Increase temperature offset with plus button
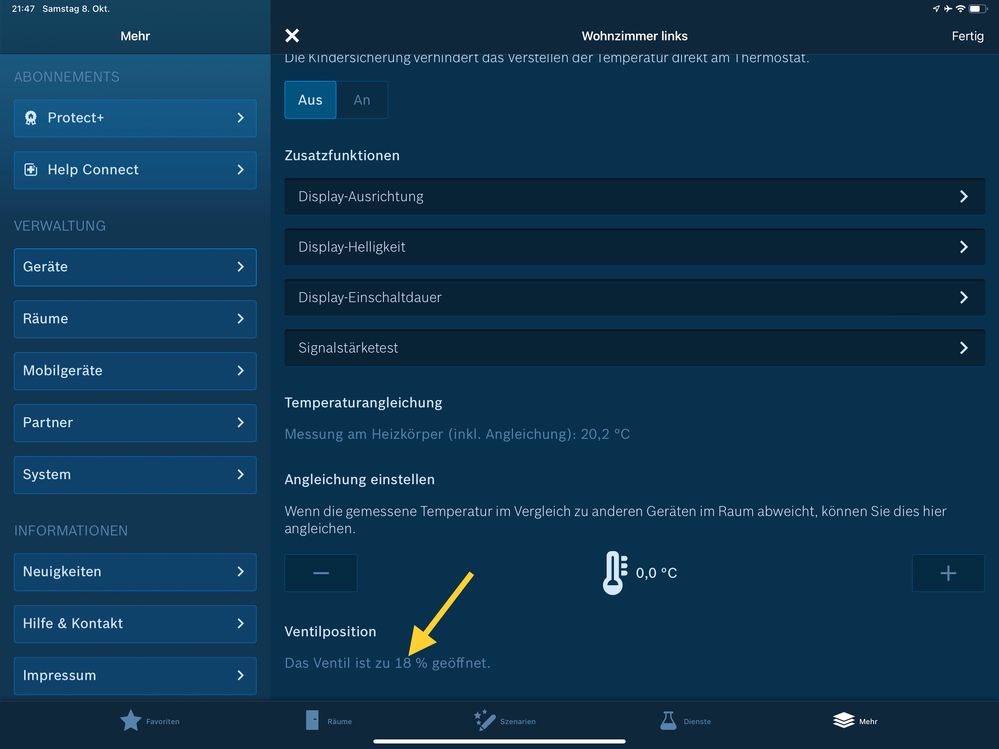The width and height of the screenshot is (999, 749). click(x=948, y=573)
